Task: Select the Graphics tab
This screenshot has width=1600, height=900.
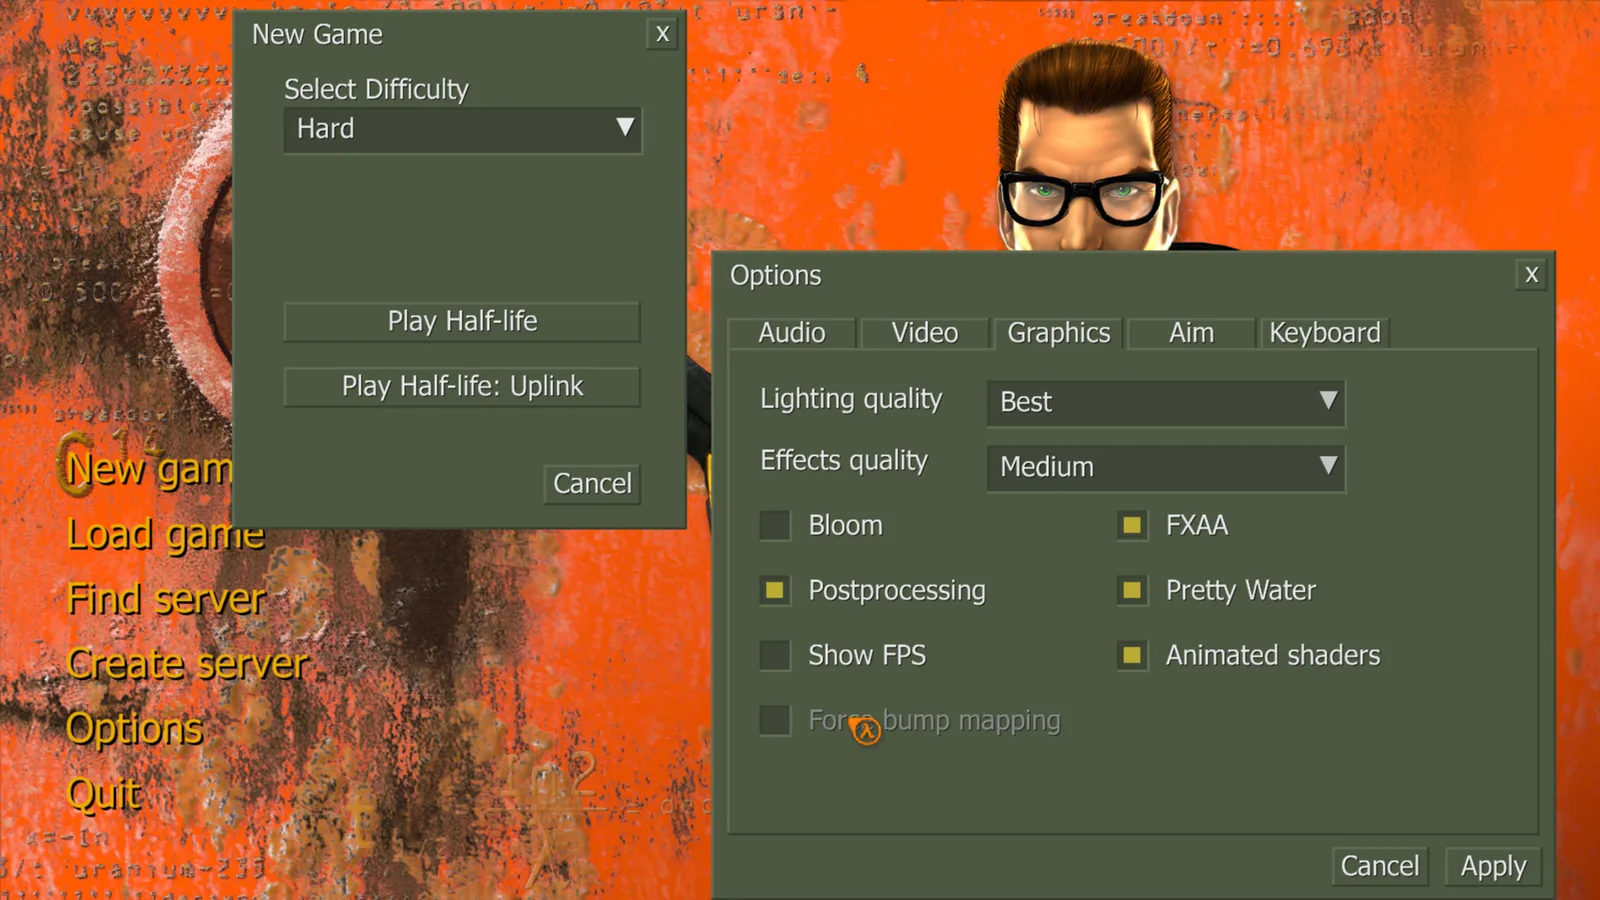Action: click(1059, 333)
